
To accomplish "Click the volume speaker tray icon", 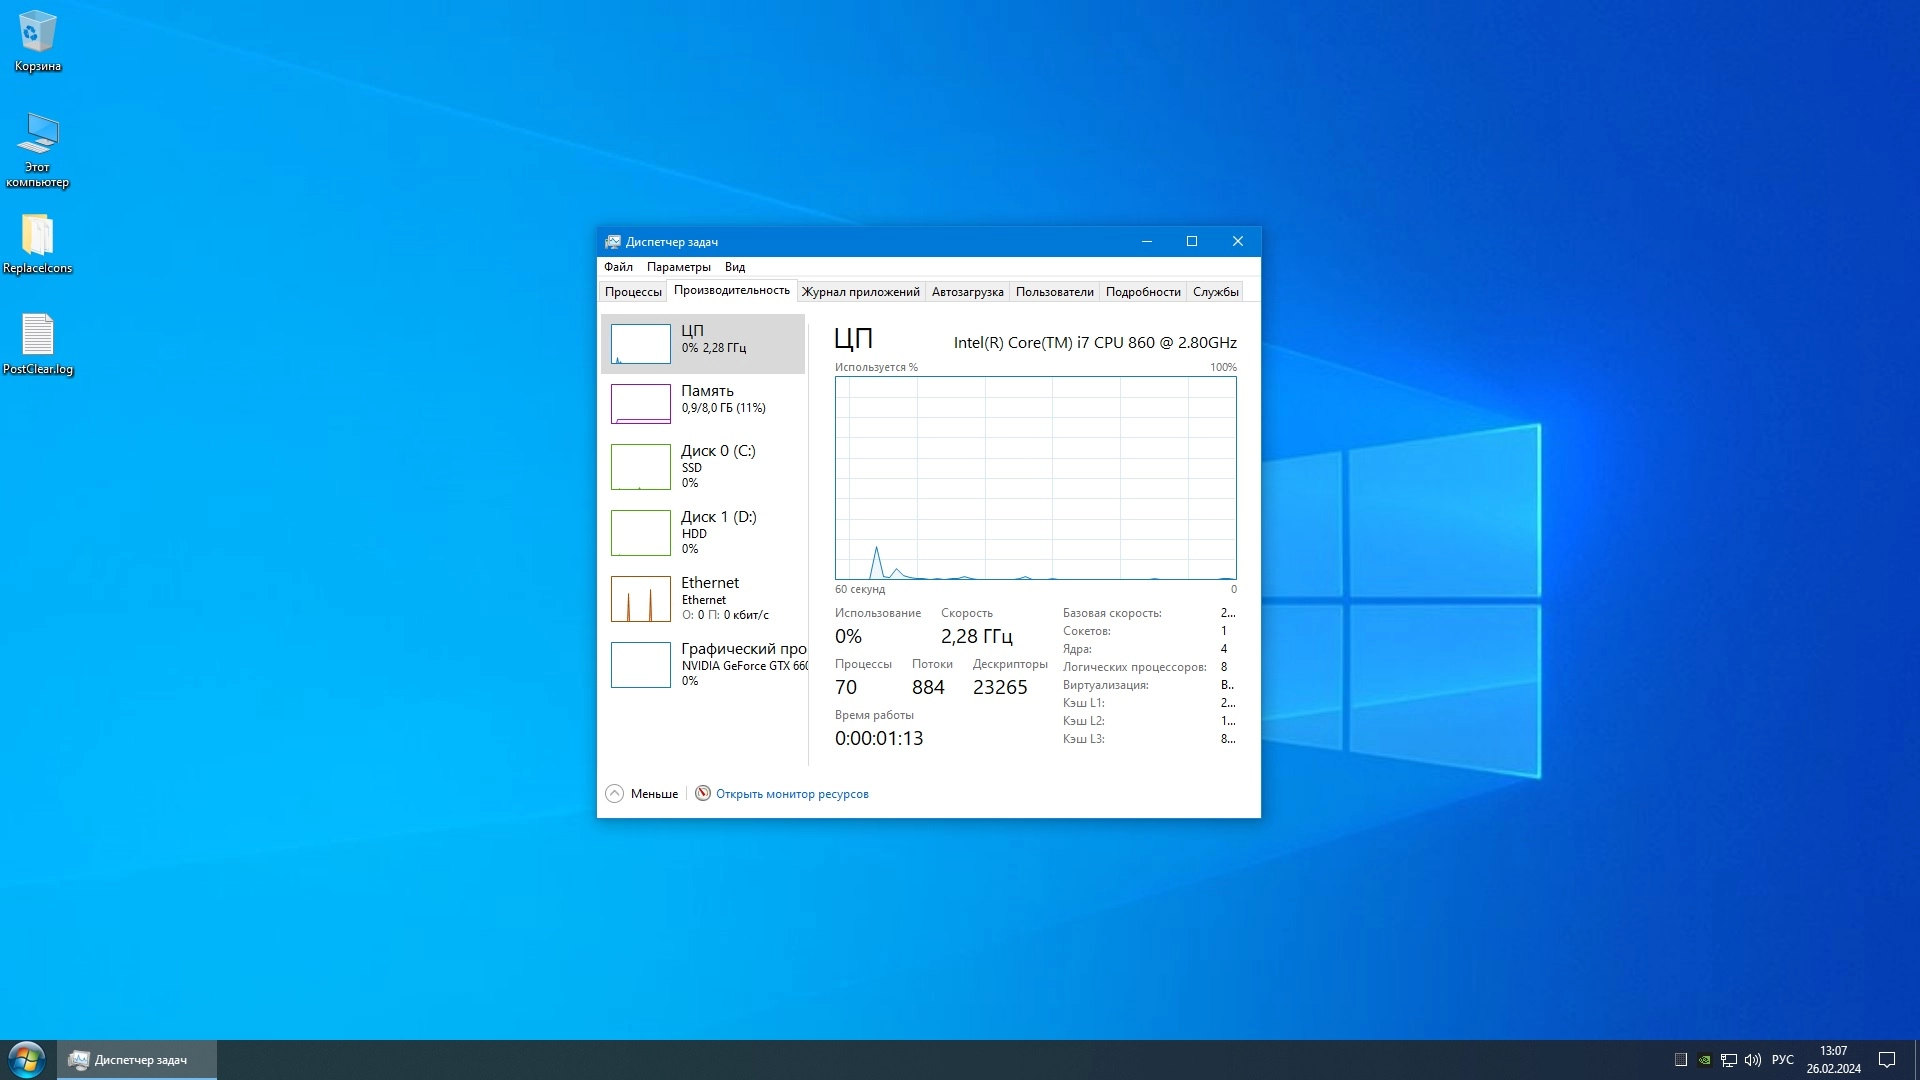I will [1752, 1060].
